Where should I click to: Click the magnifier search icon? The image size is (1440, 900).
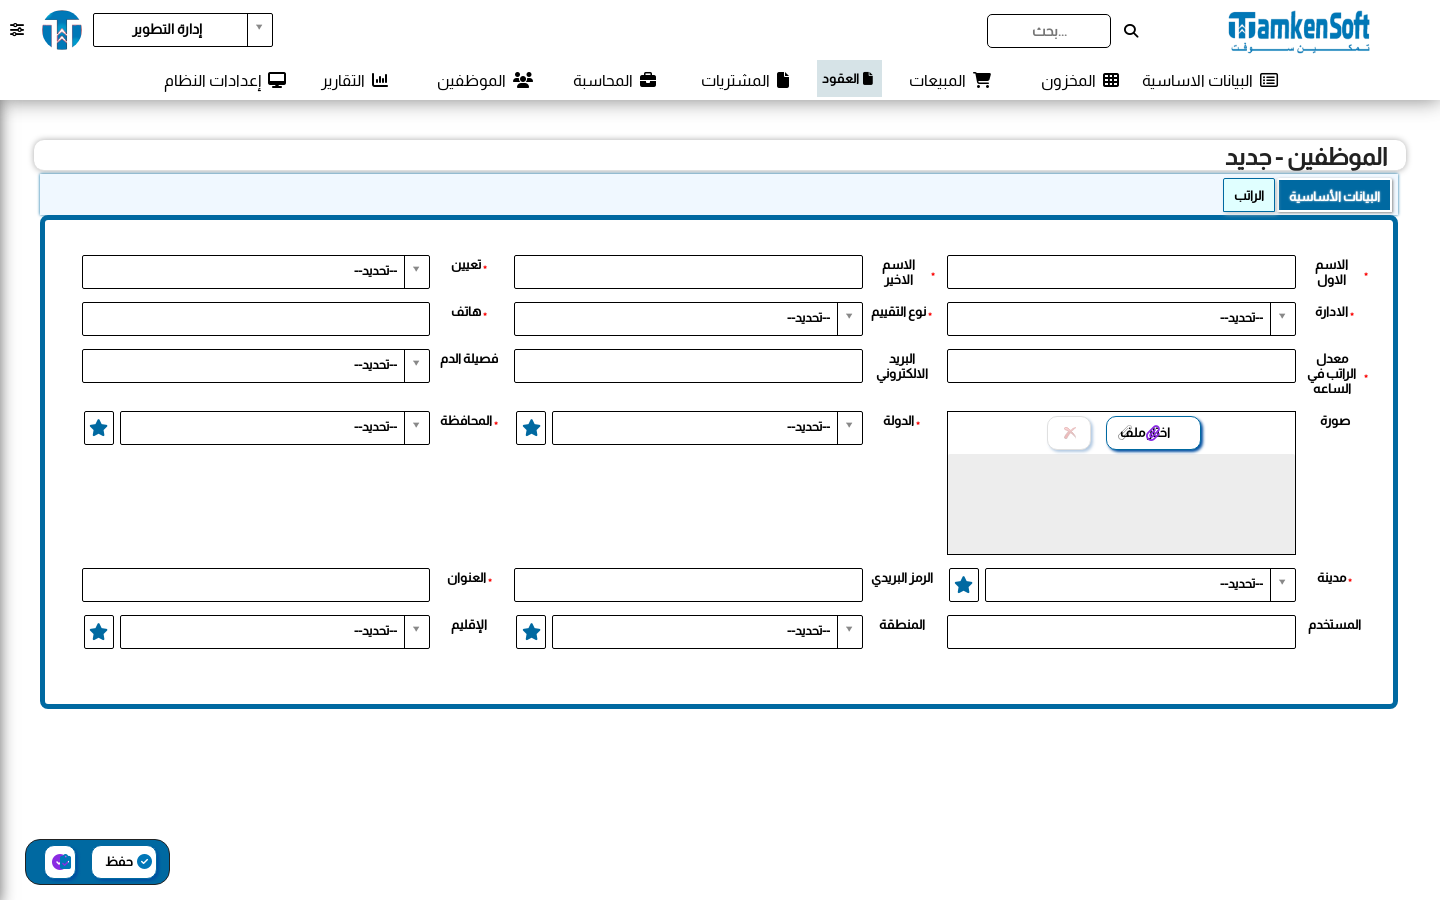pyautogui.click(x=1131, y=31)
